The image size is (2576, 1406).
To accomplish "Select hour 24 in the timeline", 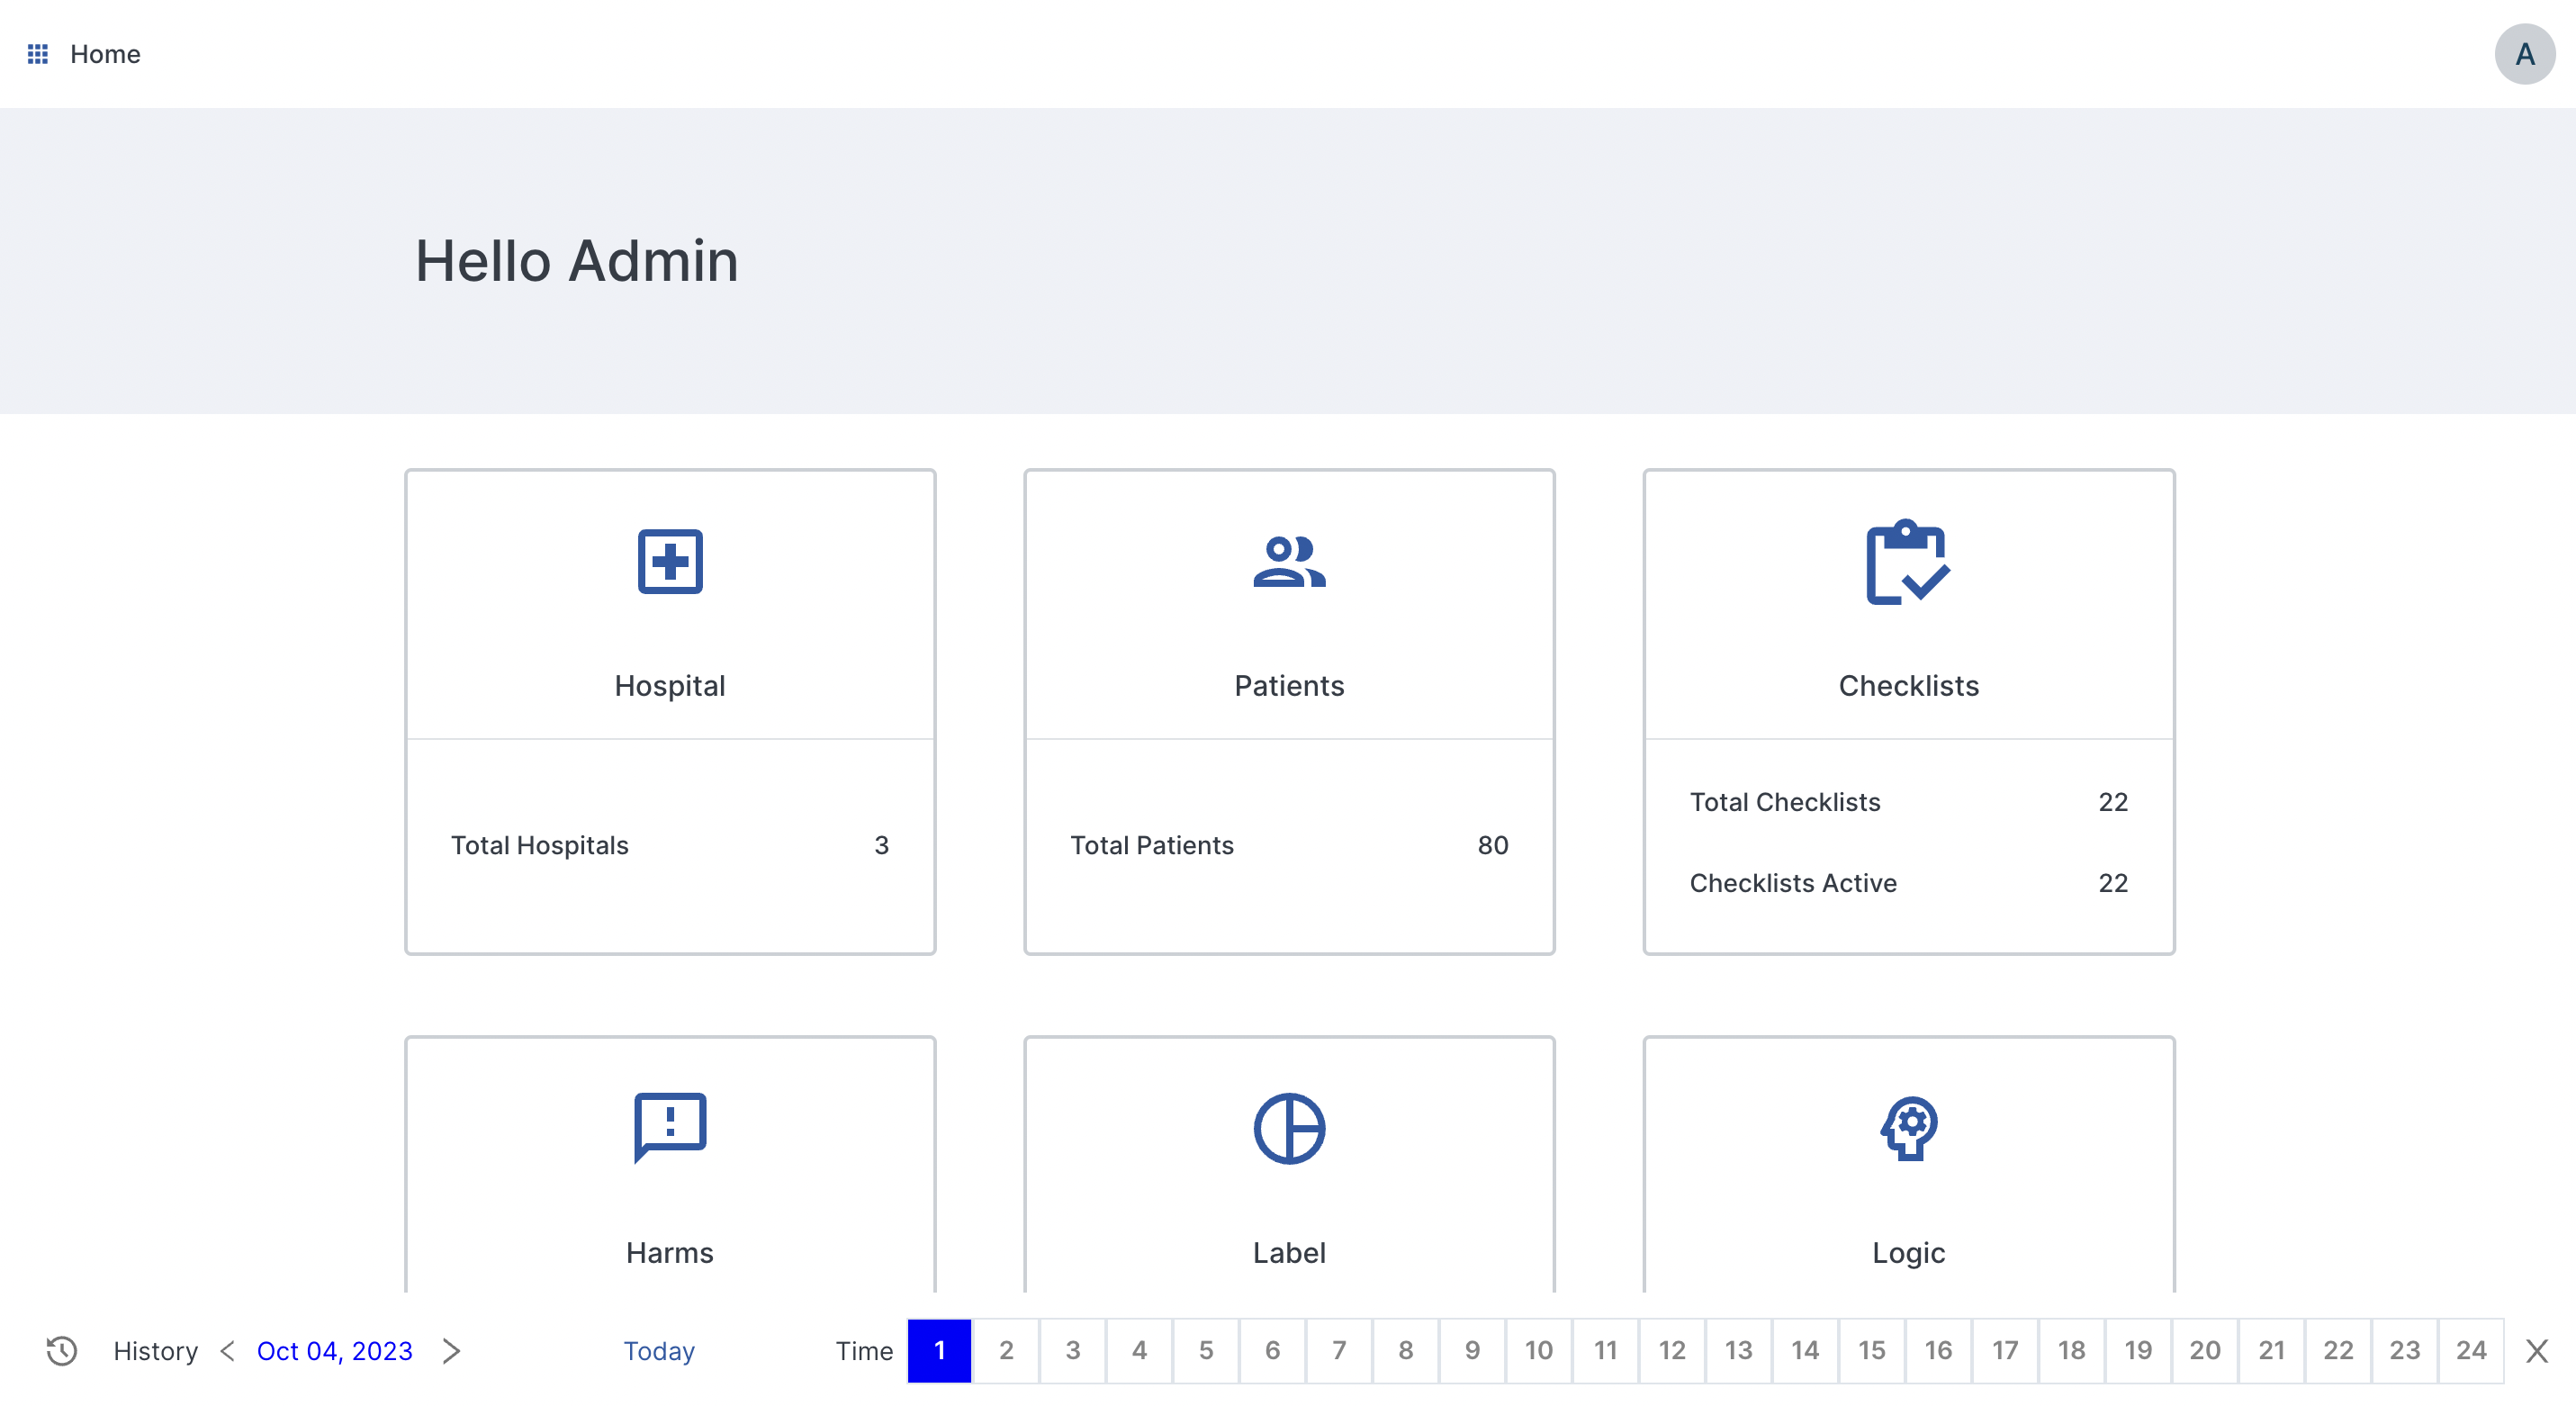I will click(2470, 1351).
